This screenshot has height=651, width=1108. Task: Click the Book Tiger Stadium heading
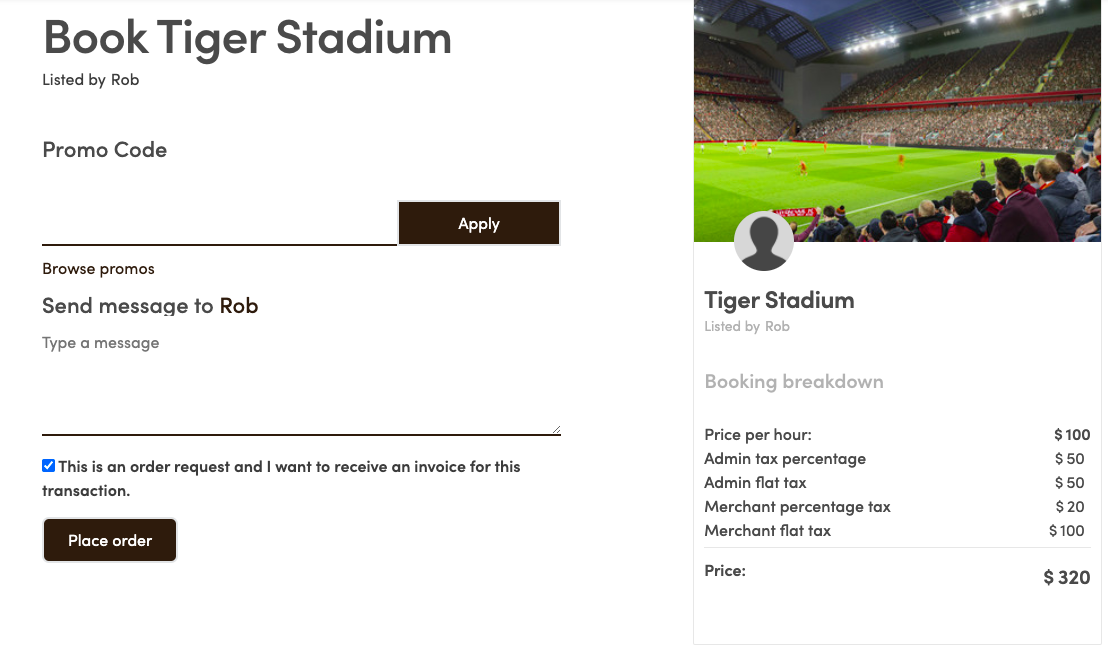click(247, 37)
